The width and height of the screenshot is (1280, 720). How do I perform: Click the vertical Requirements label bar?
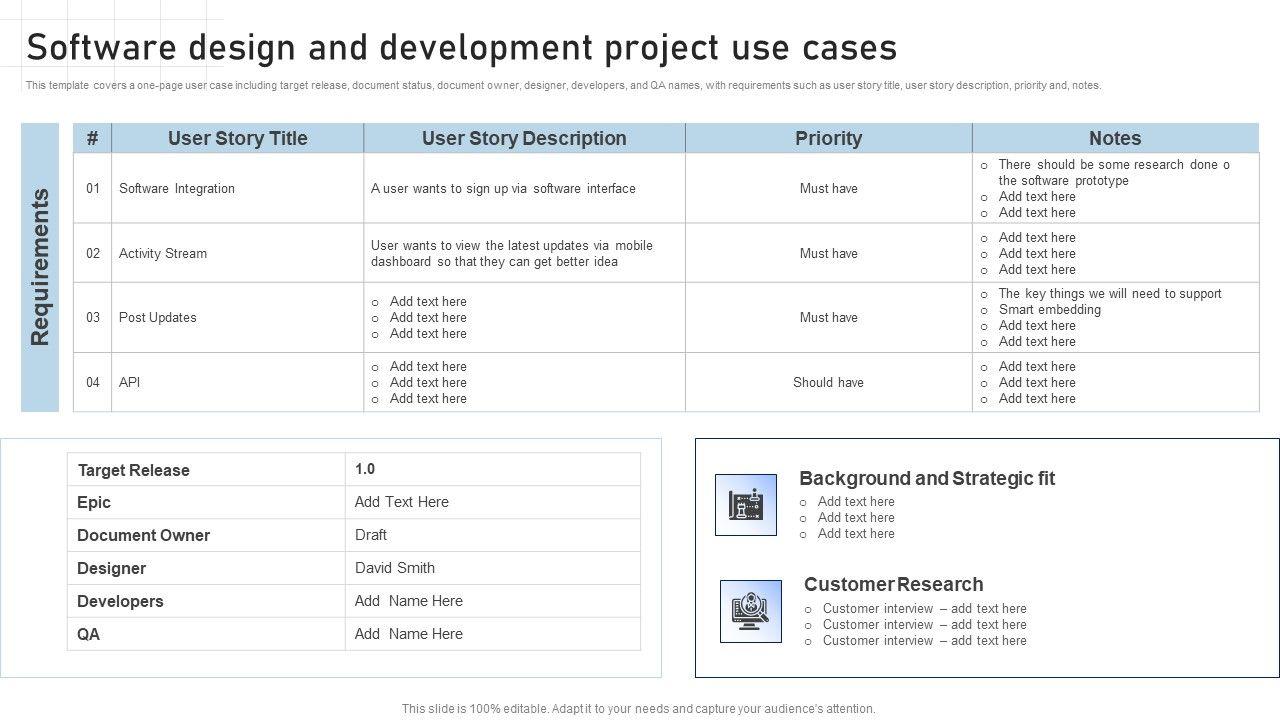[40, 267]
